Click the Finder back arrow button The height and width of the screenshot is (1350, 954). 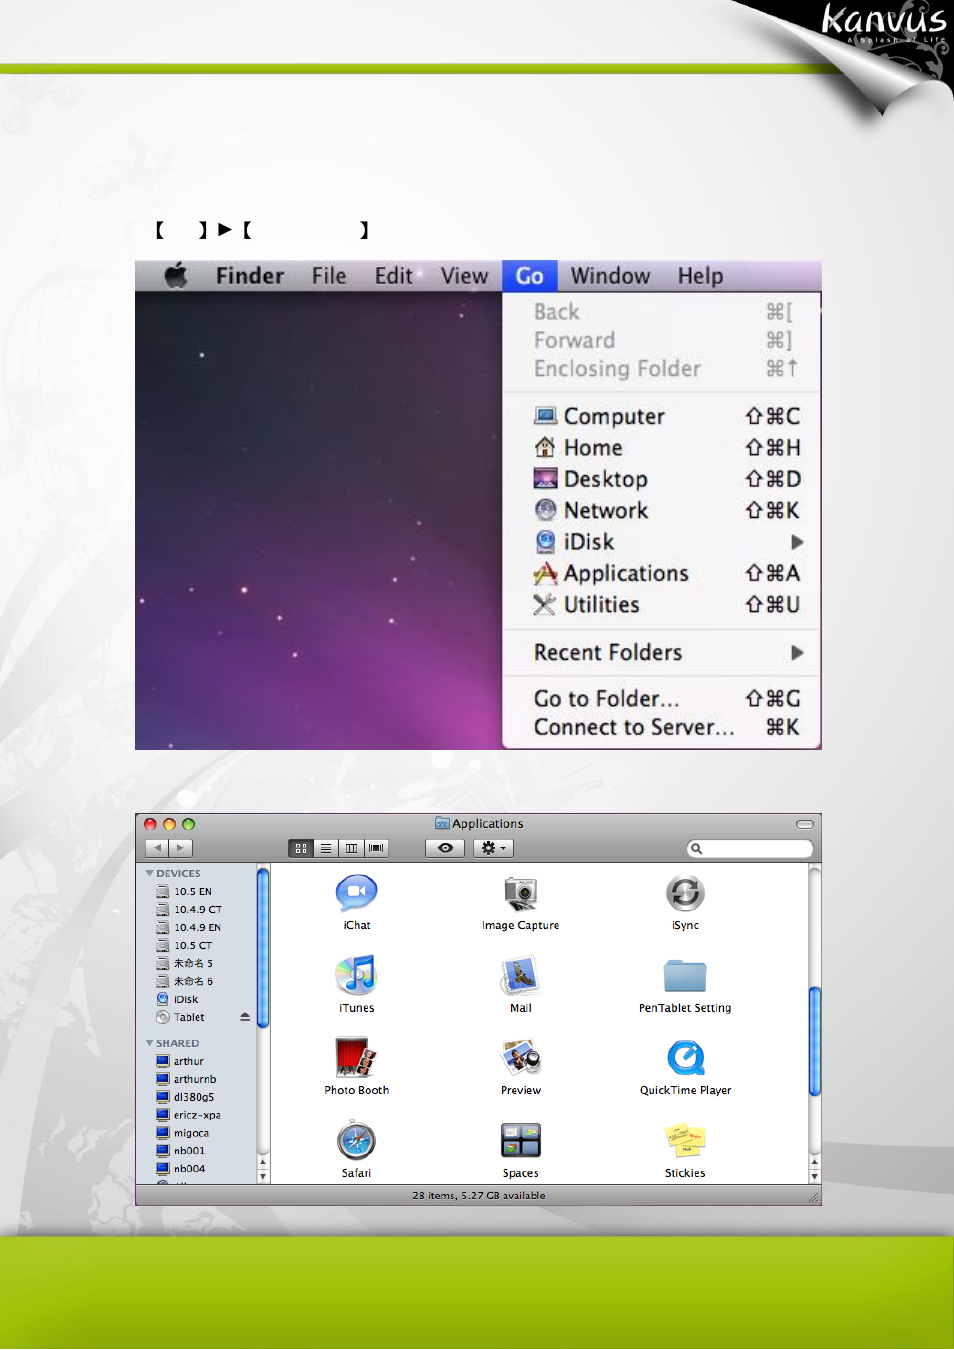tap(157, 848)
